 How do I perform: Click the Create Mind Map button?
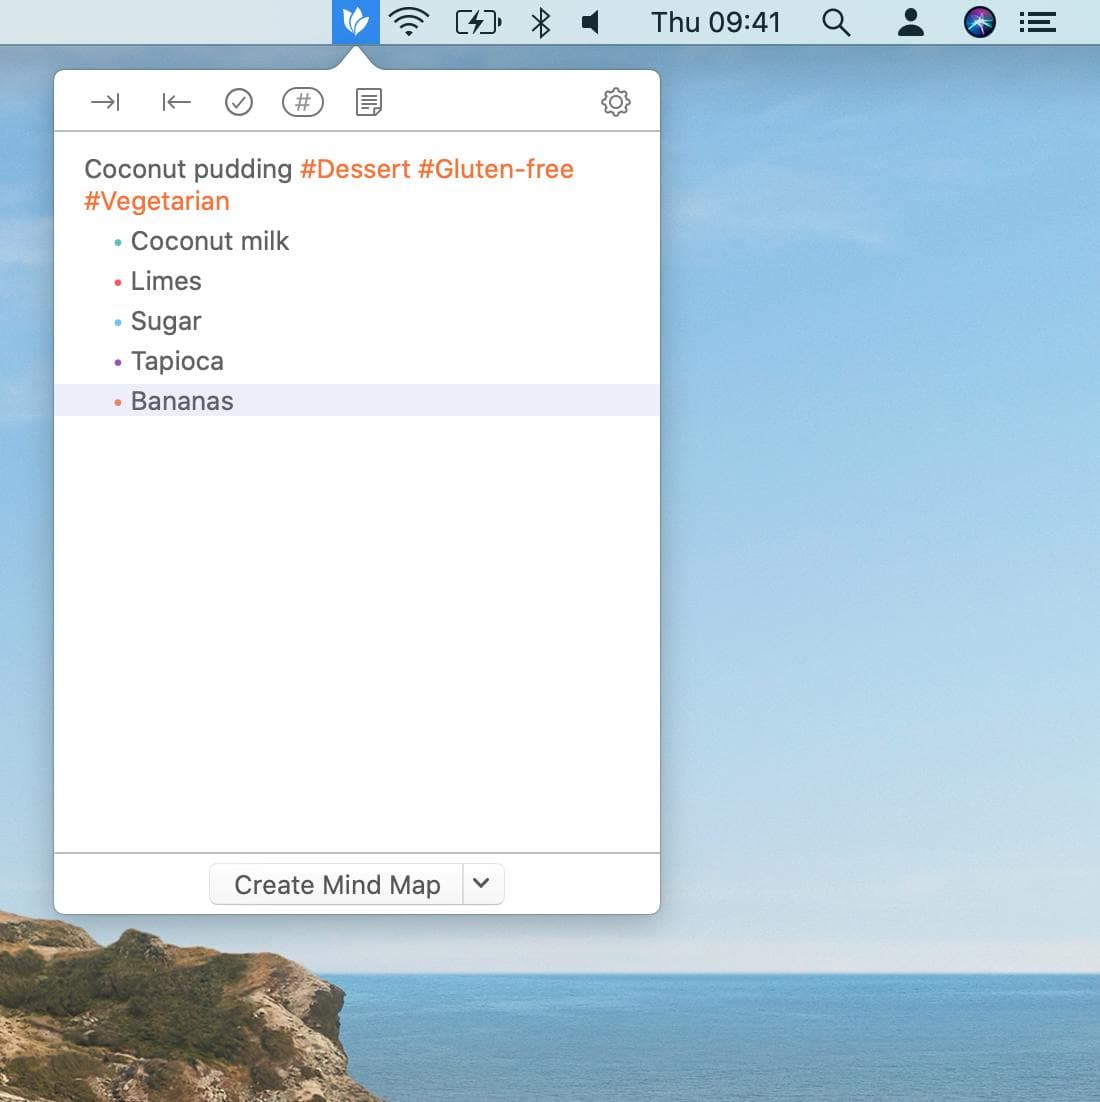pyautogui.click(x=336, y=884)
